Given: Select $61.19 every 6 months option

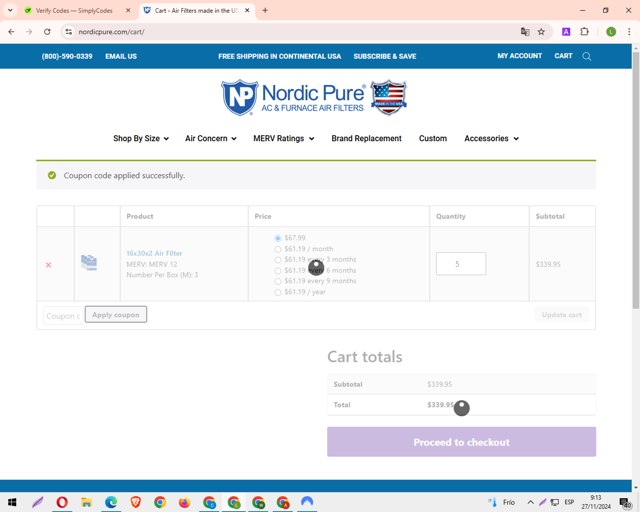Looking at the screenshot, I should (x=278, y=271).
